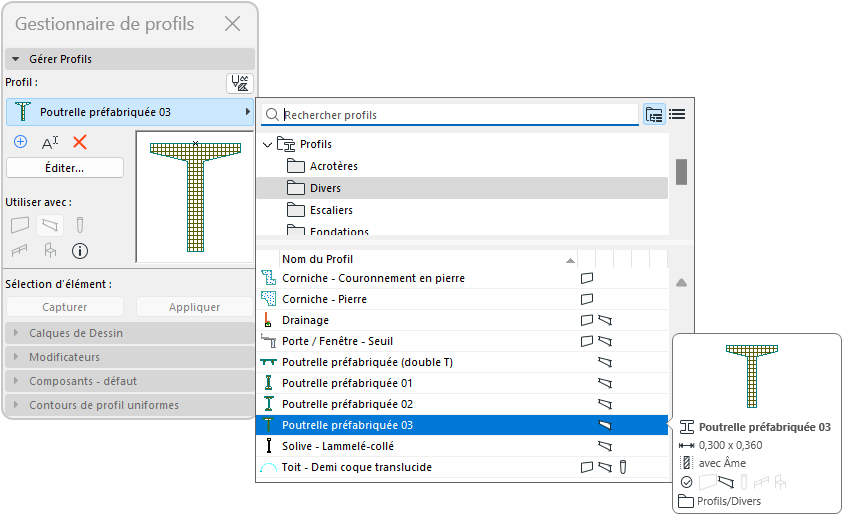Click Corniche - Pierre profile shape icon
843x515 pixels.
[268, 299]
